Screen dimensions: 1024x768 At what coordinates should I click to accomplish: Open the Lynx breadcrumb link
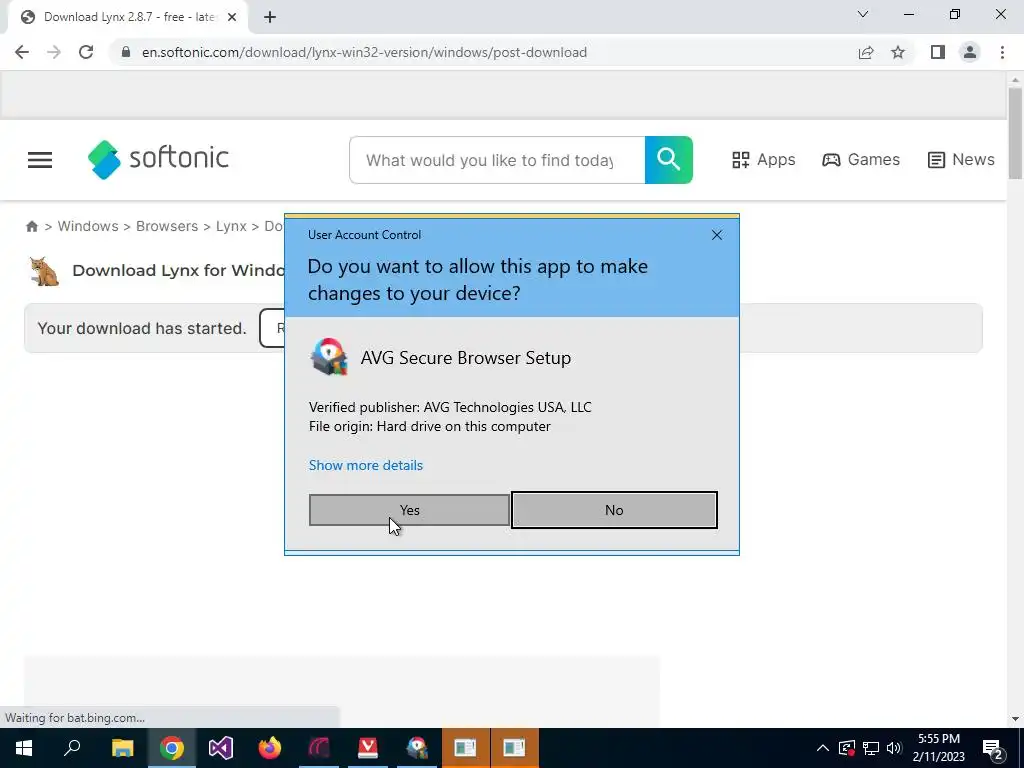click(x=231, y=226)
